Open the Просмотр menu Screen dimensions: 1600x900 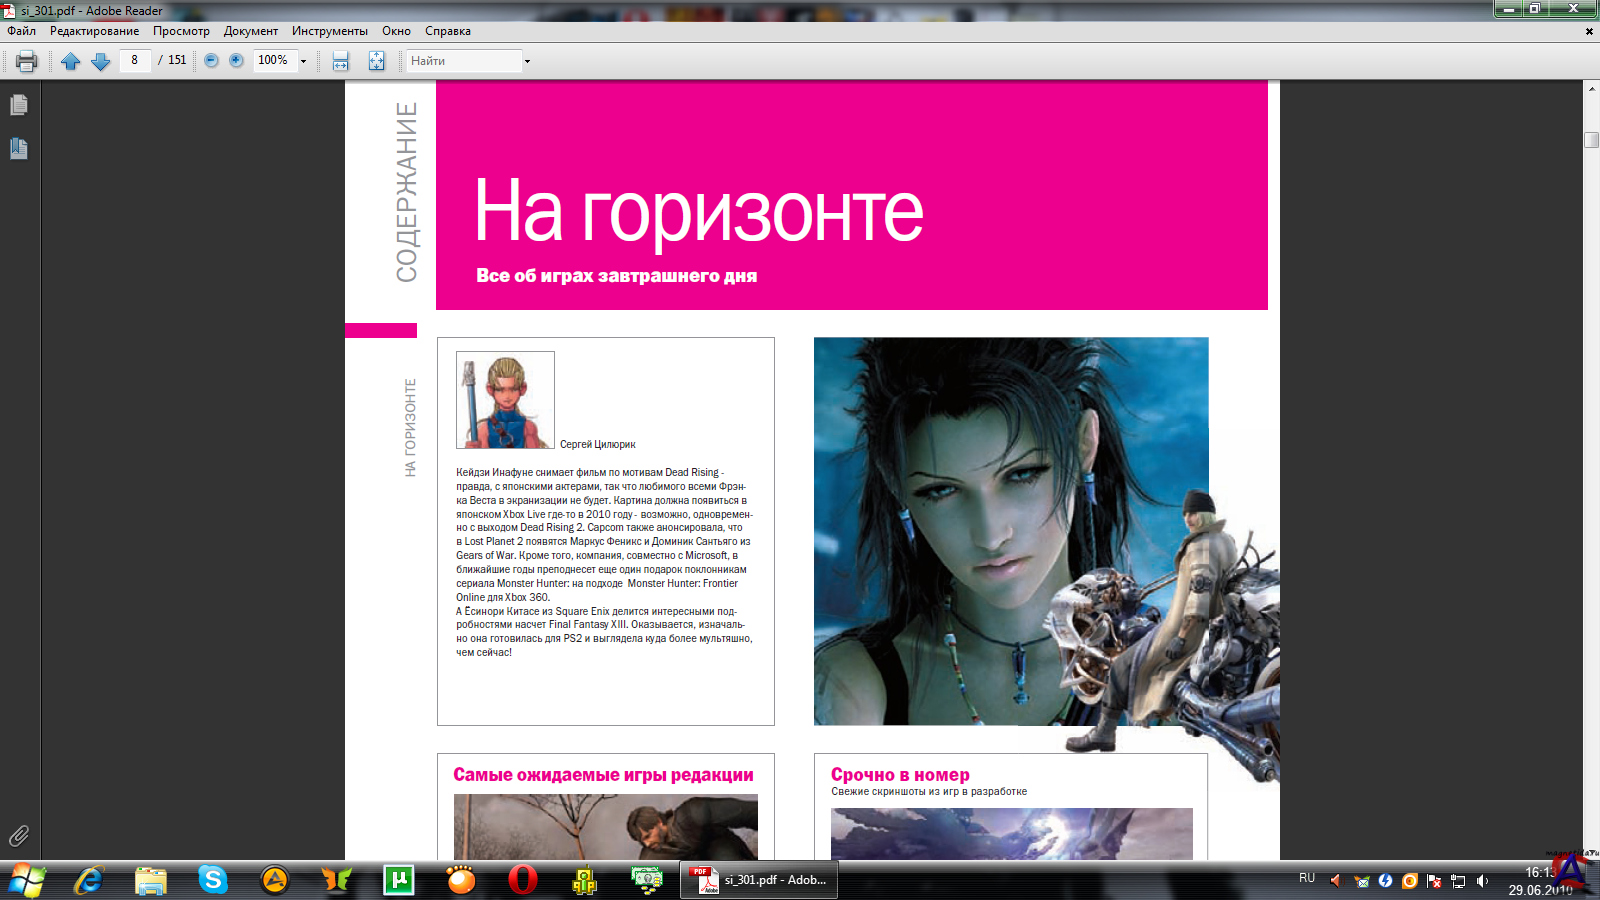(181, 31)
